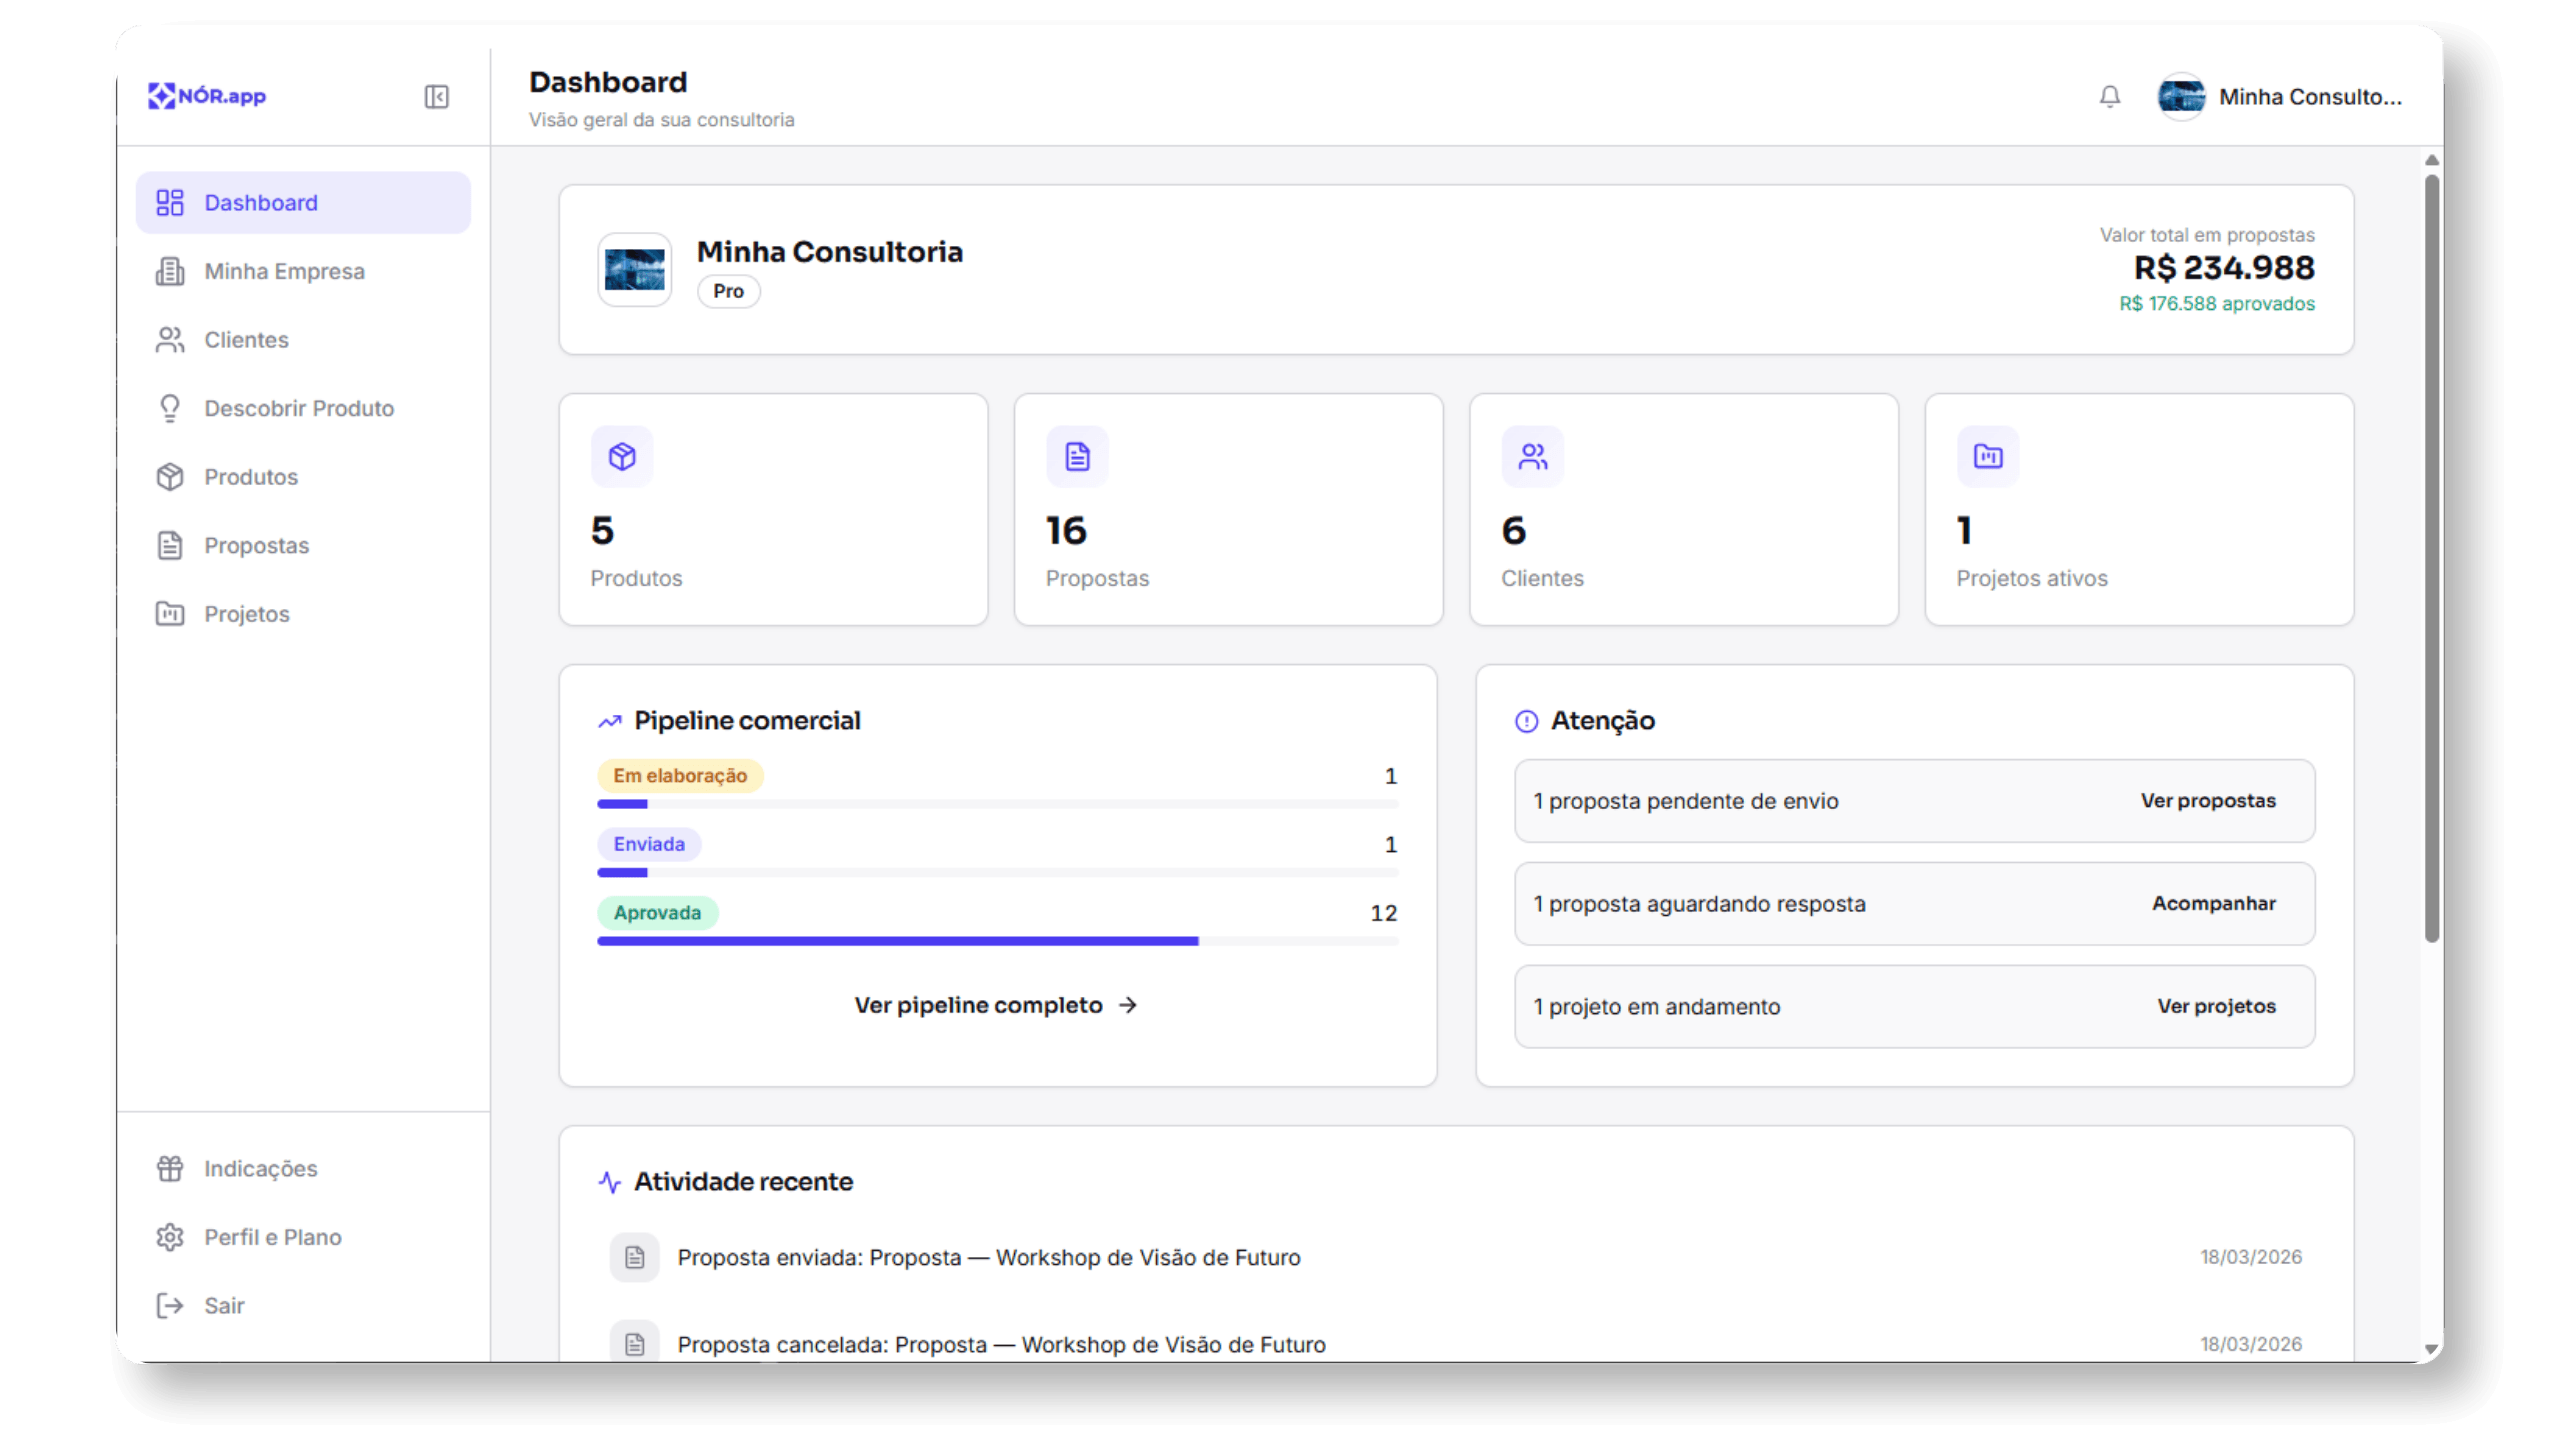
Task: Click Sair to log out
Action: pos(223,1305)
